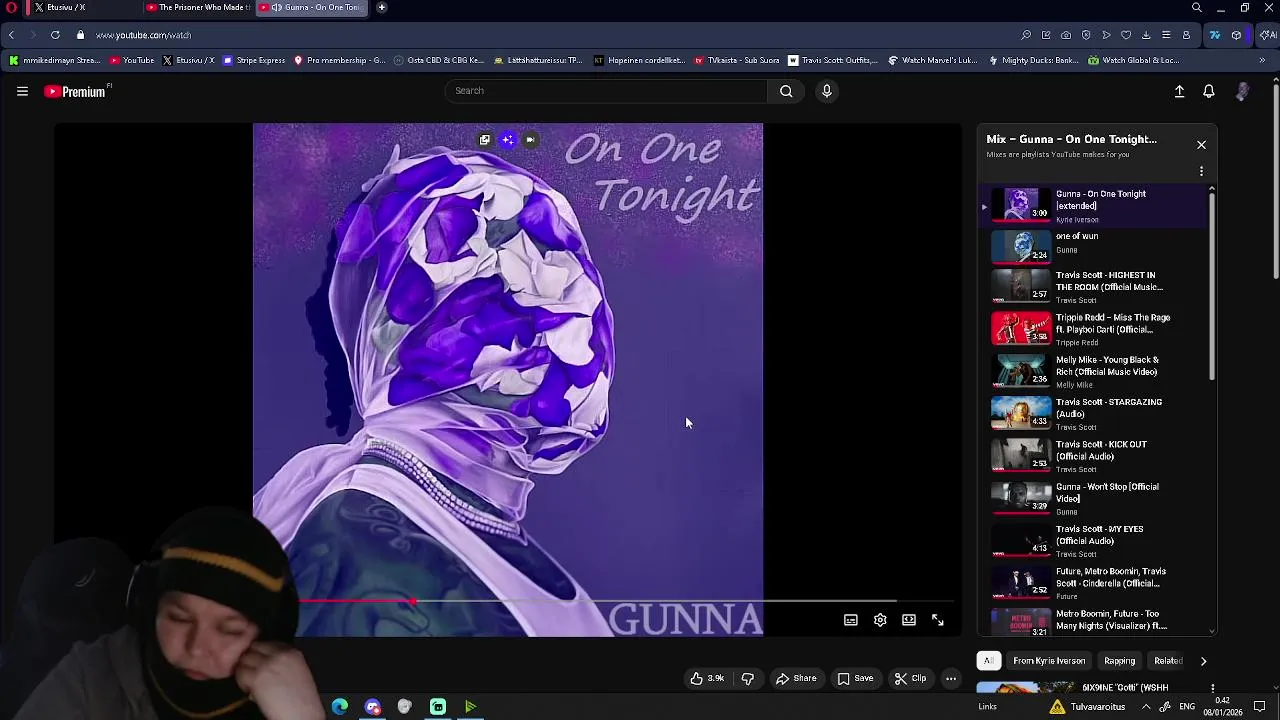The image size is (1280, 720).
Task: Open 'Stripe Express' bookmark
Action: click(254, 60)
